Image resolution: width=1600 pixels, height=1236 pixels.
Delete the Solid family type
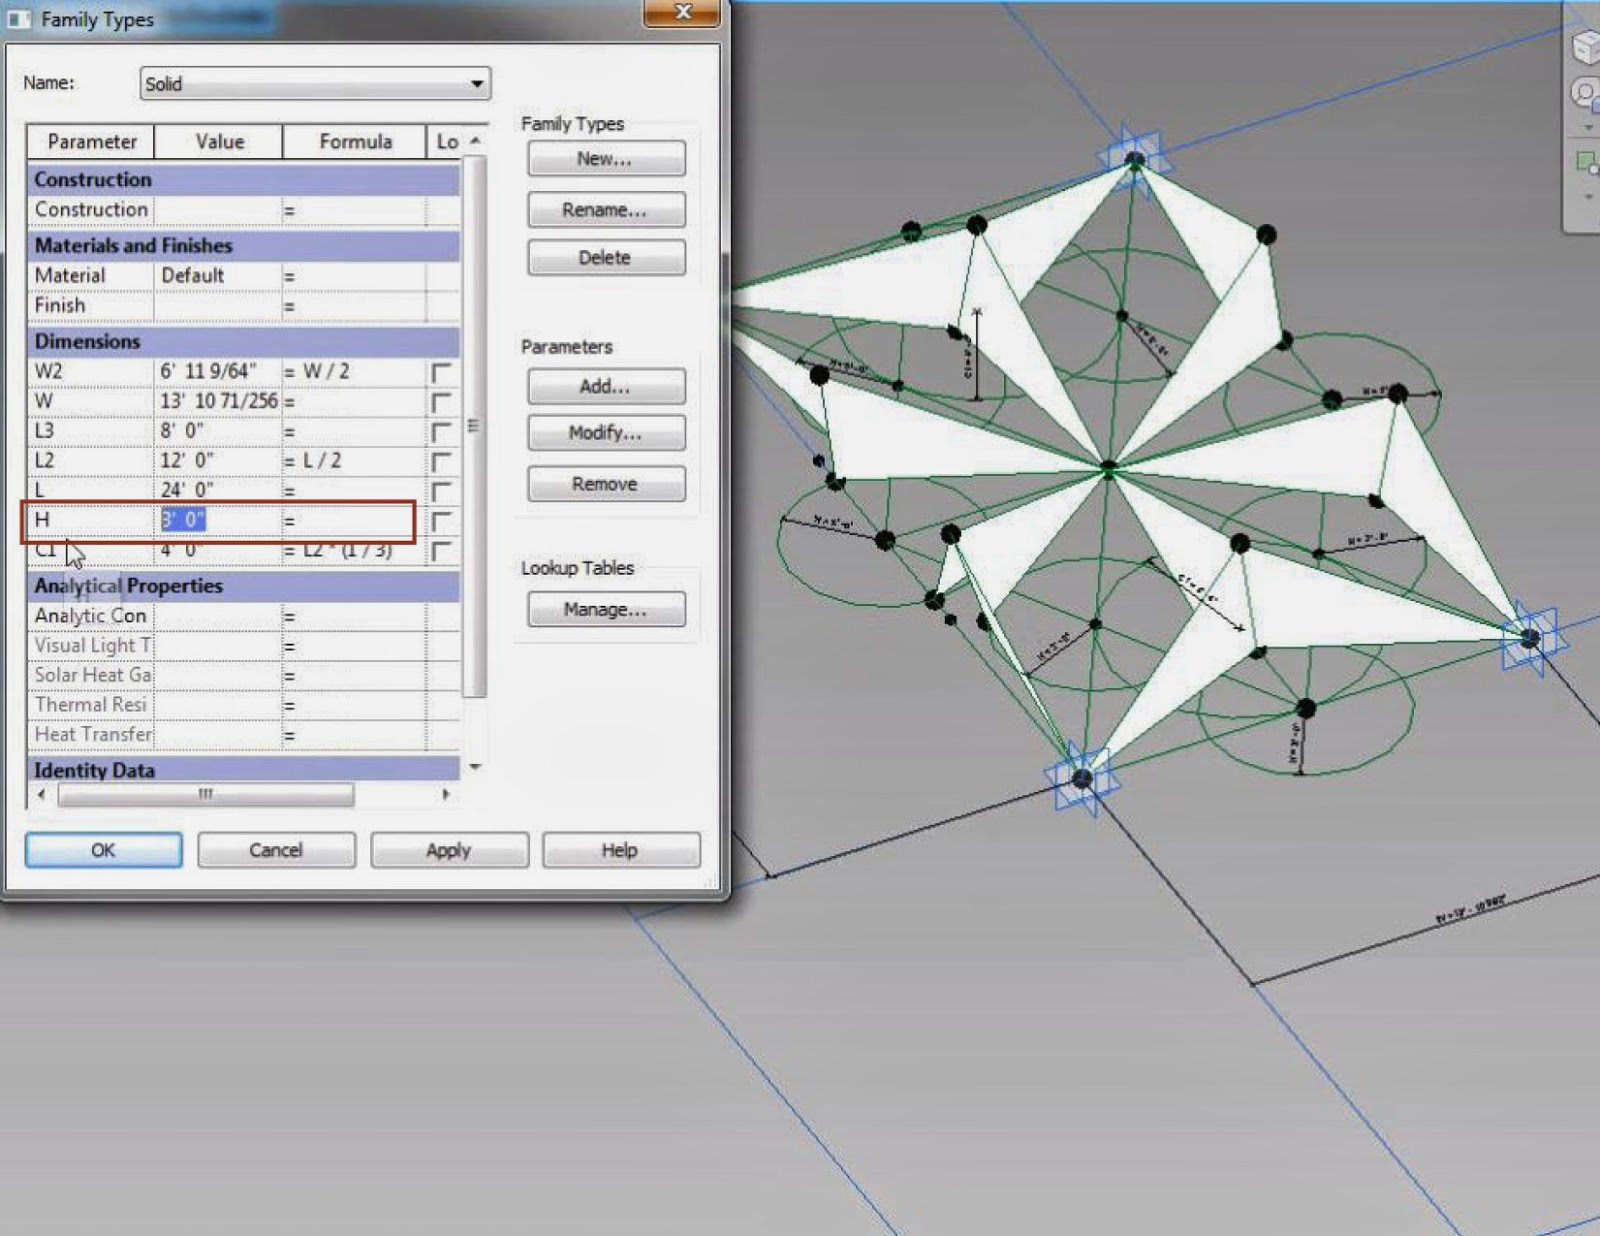coord(604,257)
